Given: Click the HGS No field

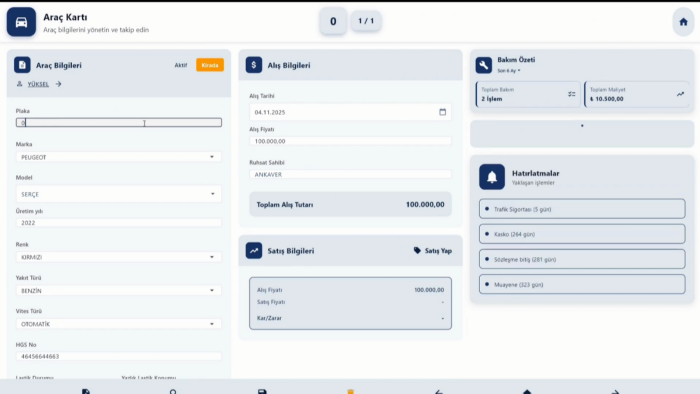Looking at the screenshot, I should click(x=119, y=356).
